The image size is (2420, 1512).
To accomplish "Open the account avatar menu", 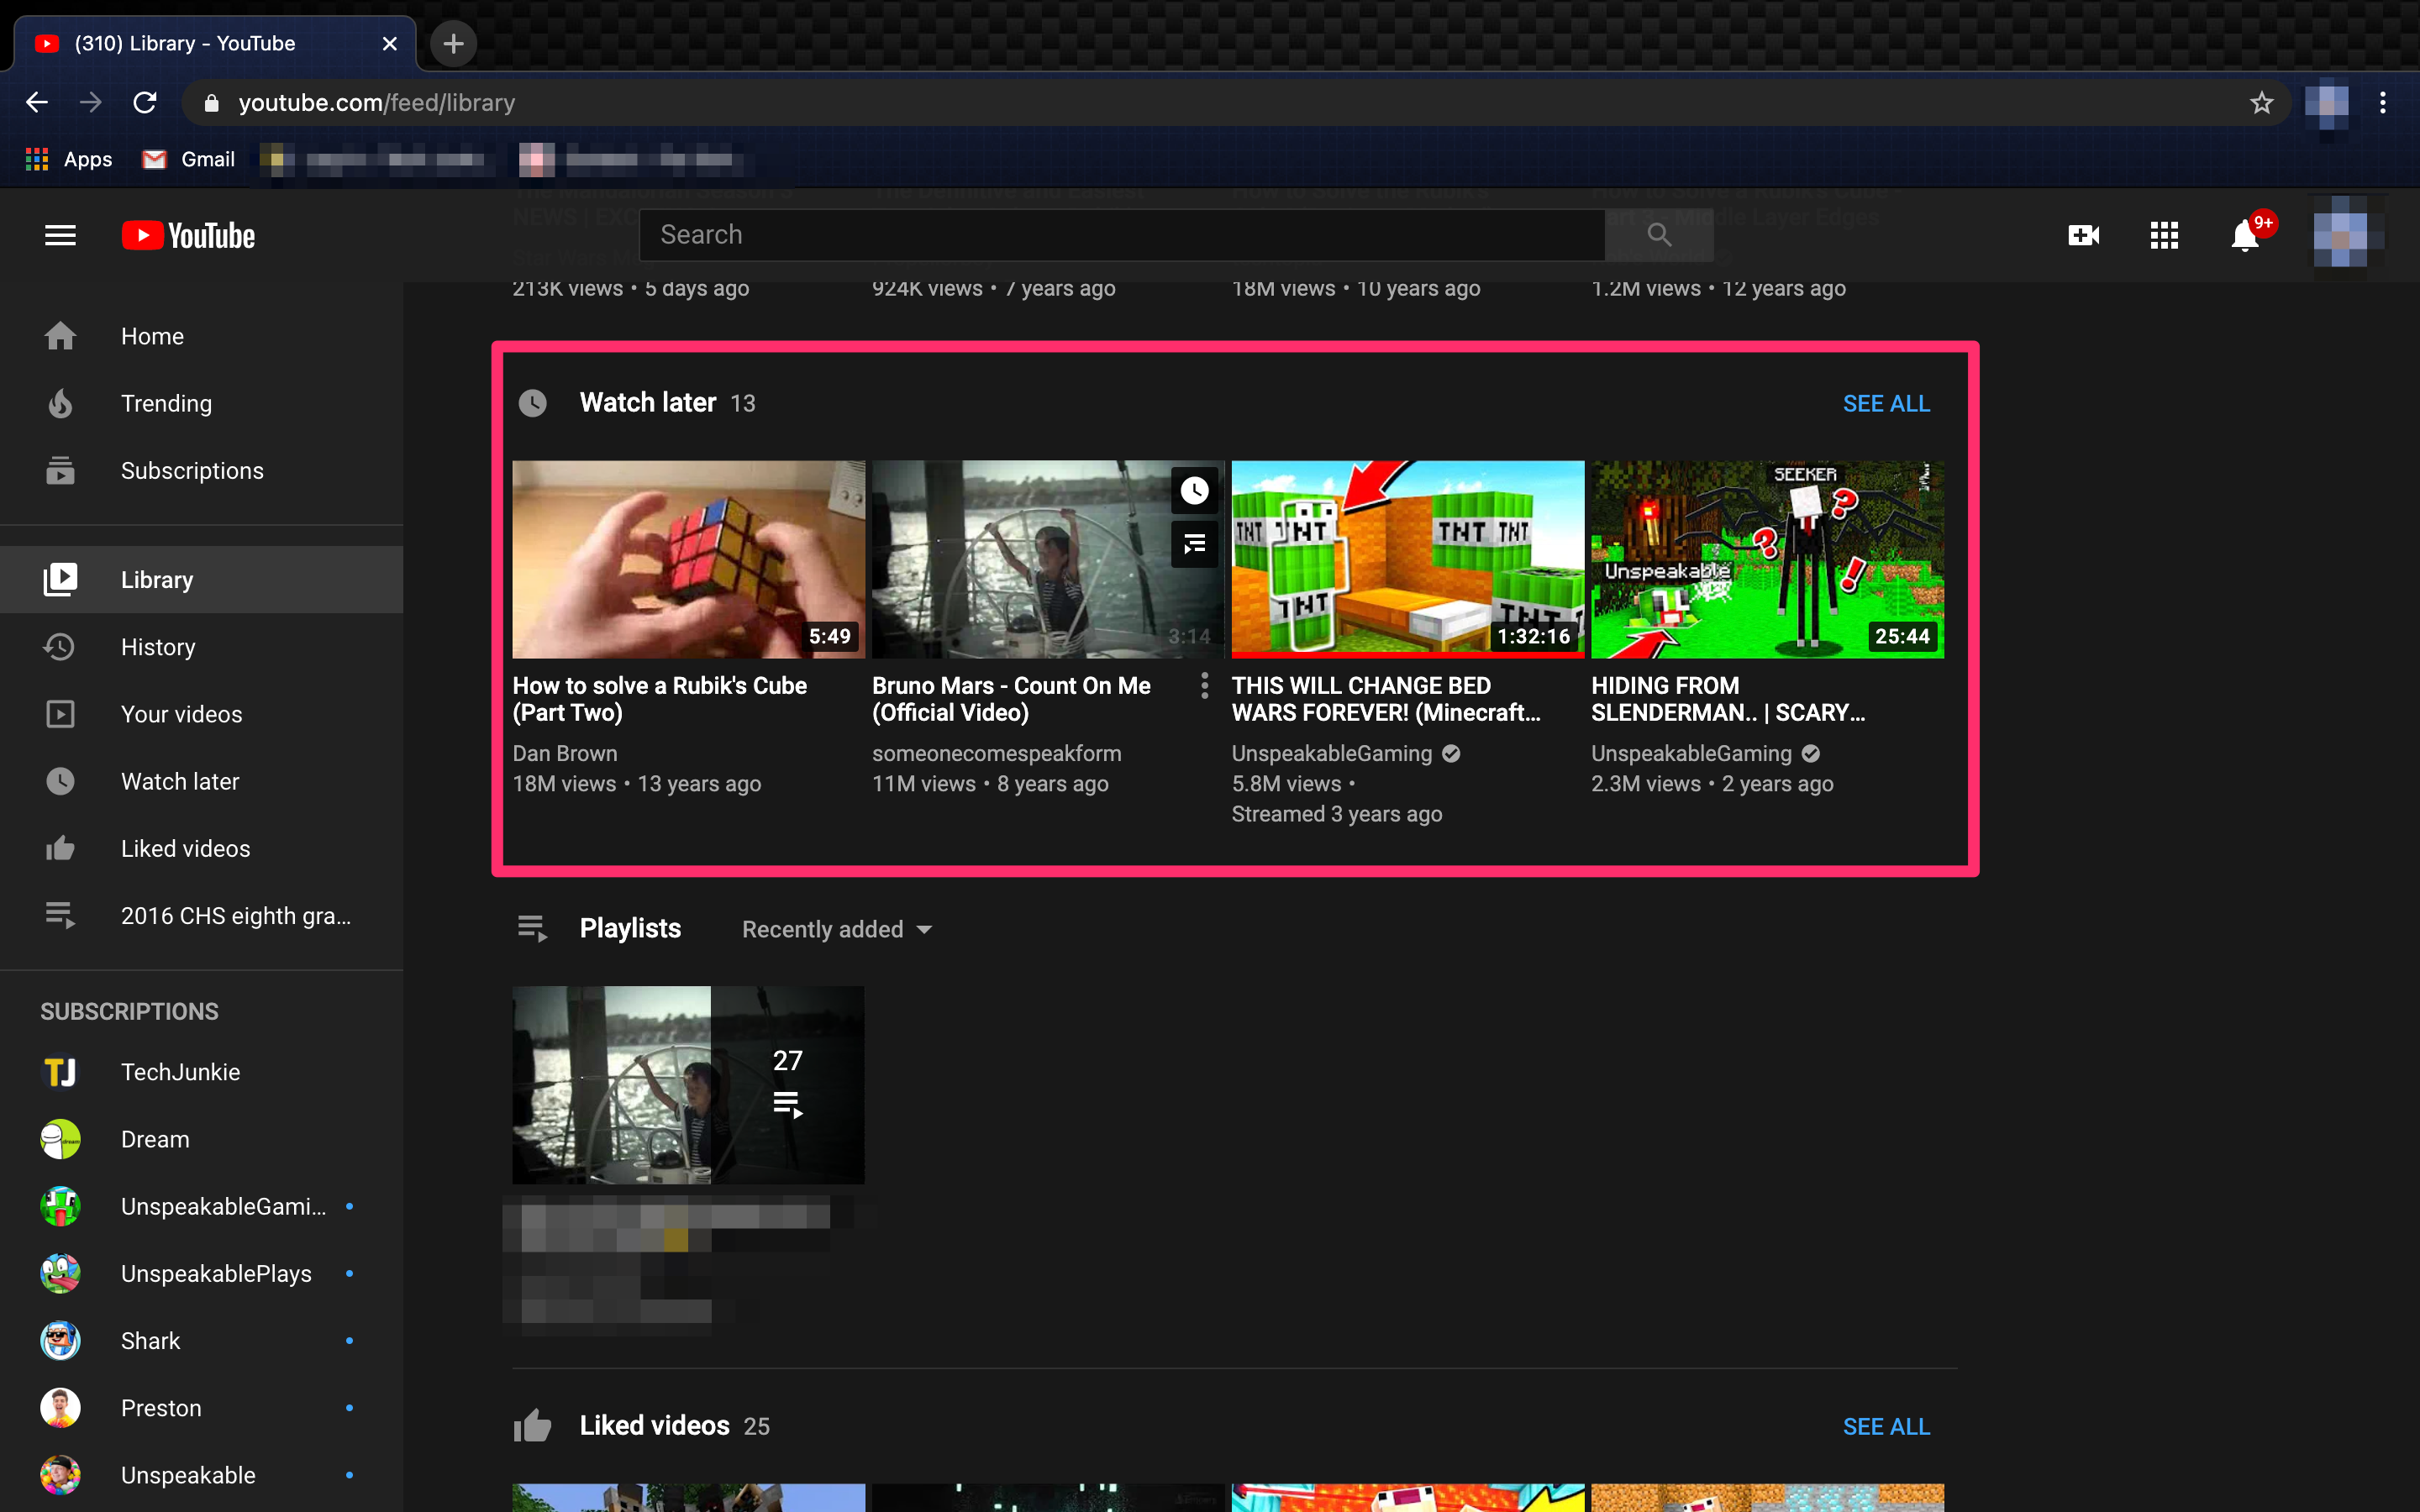I will [2347, 235].
